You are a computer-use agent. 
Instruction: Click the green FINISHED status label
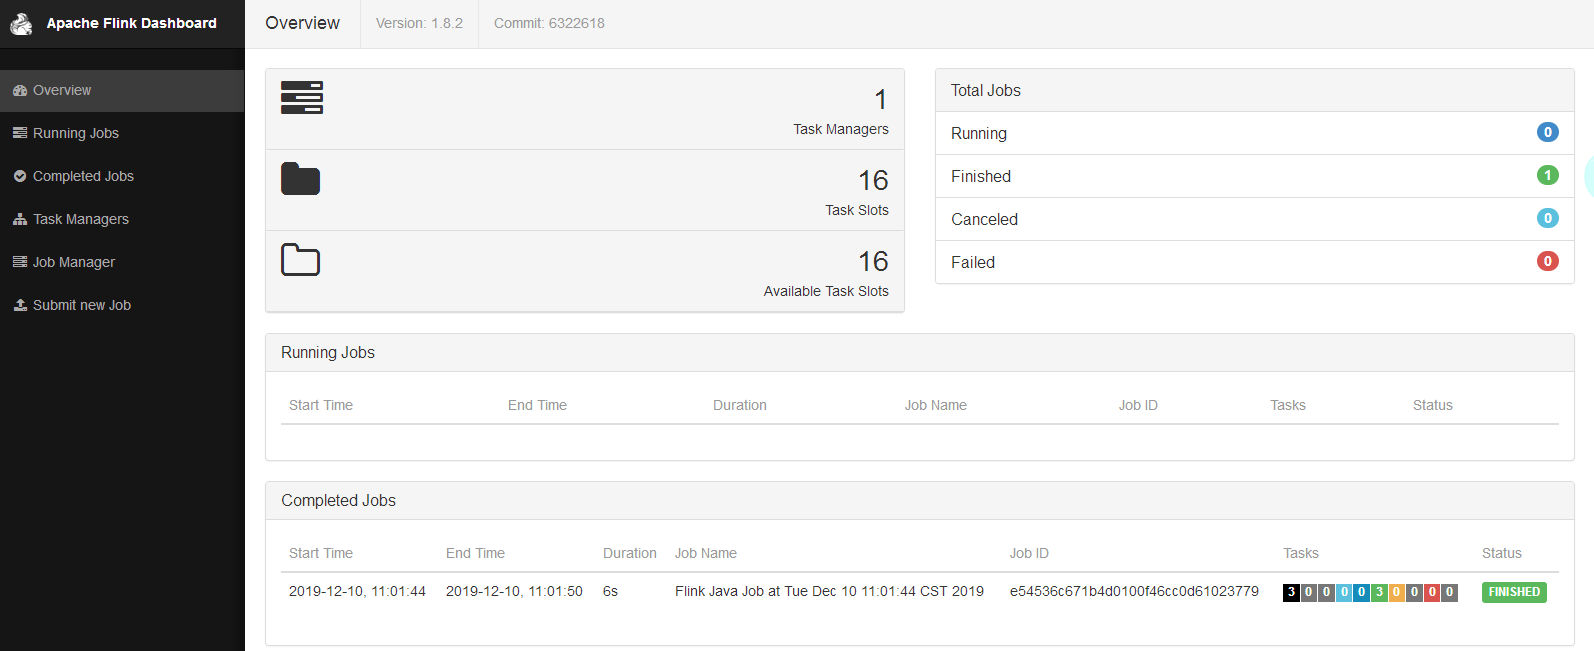[1514, 592]
